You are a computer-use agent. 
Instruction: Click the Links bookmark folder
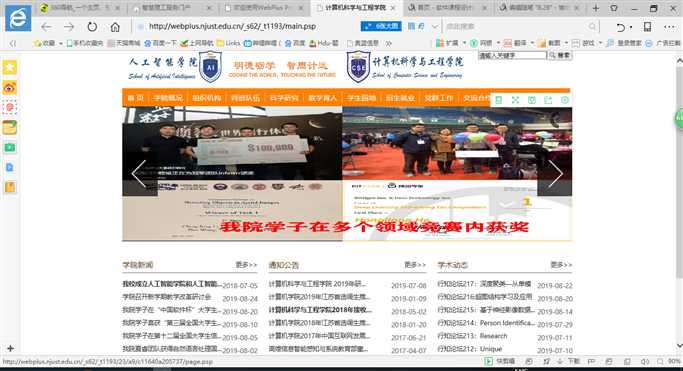pyautogui.click(x=229, y=43)
